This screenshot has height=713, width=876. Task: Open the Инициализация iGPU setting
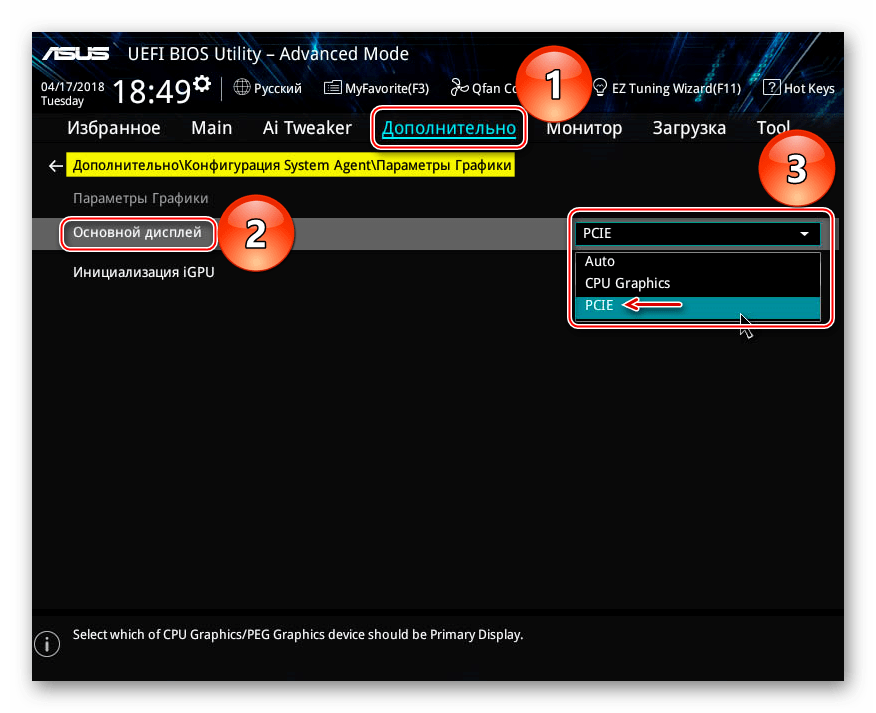pos(143,272)
